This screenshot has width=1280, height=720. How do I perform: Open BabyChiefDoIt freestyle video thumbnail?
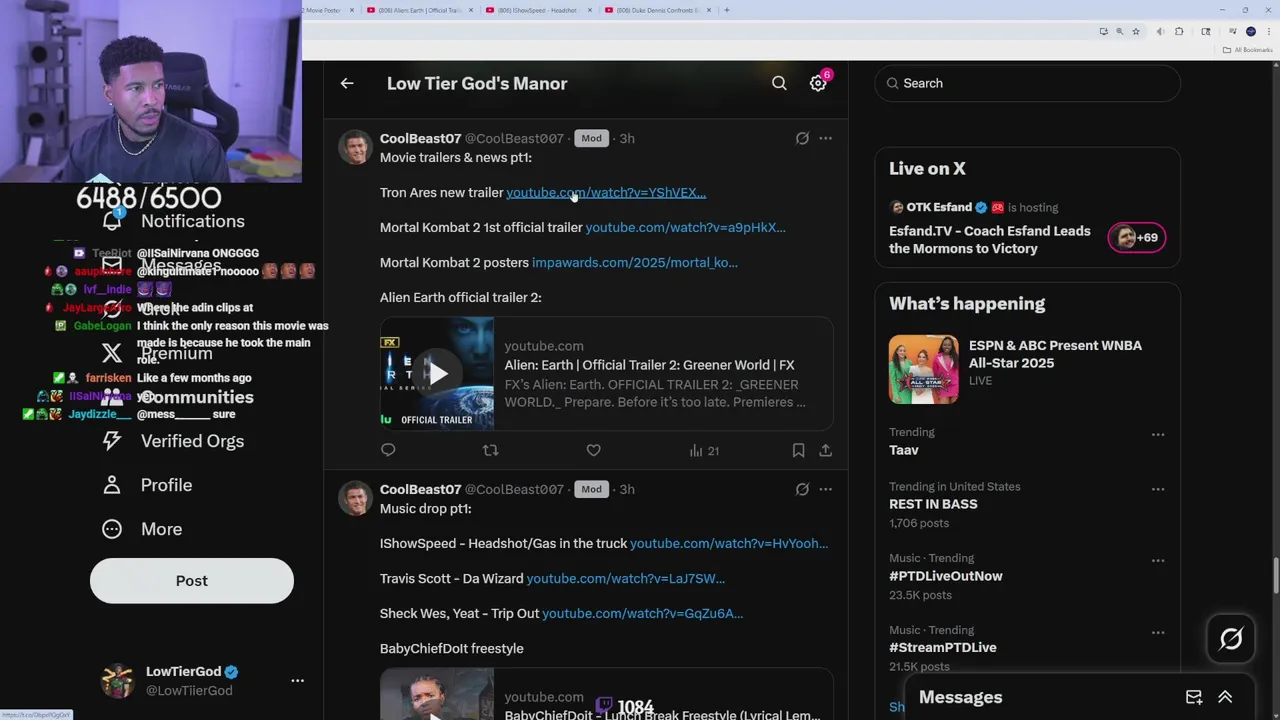pyautogui.click(x=437, y=695)
